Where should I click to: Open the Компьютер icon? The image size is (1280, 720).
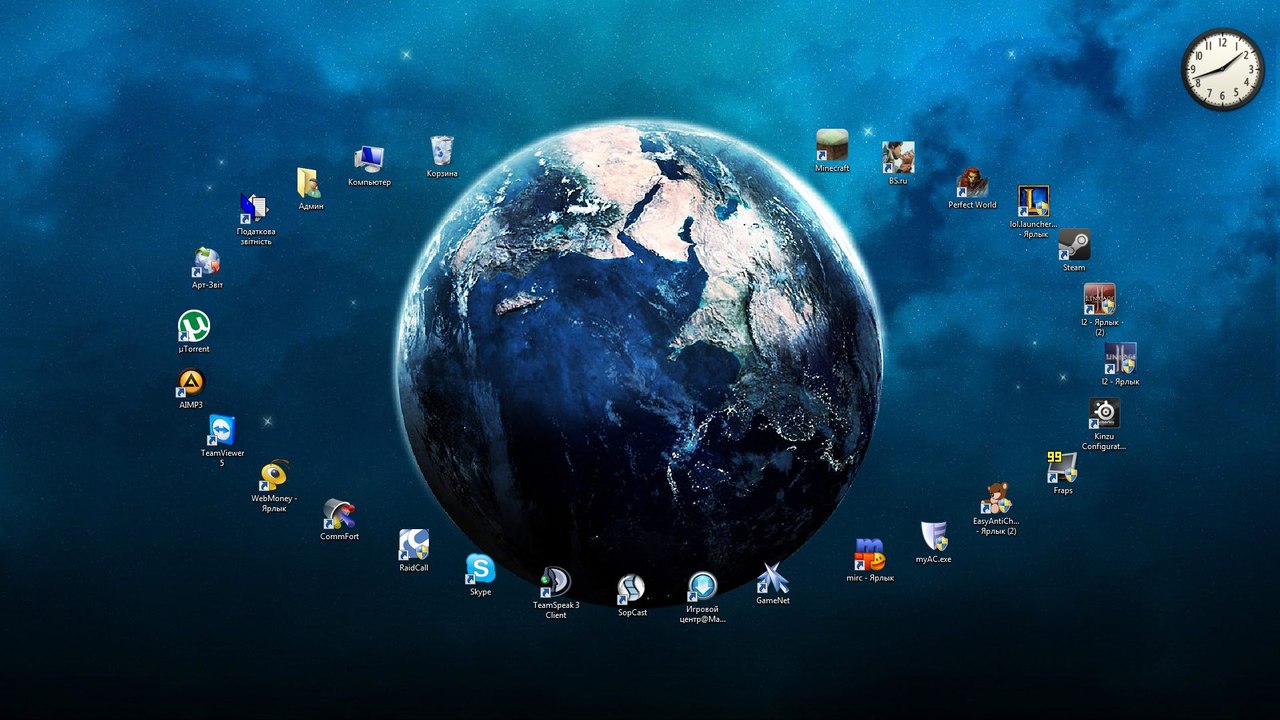click(x=369, y=159)
